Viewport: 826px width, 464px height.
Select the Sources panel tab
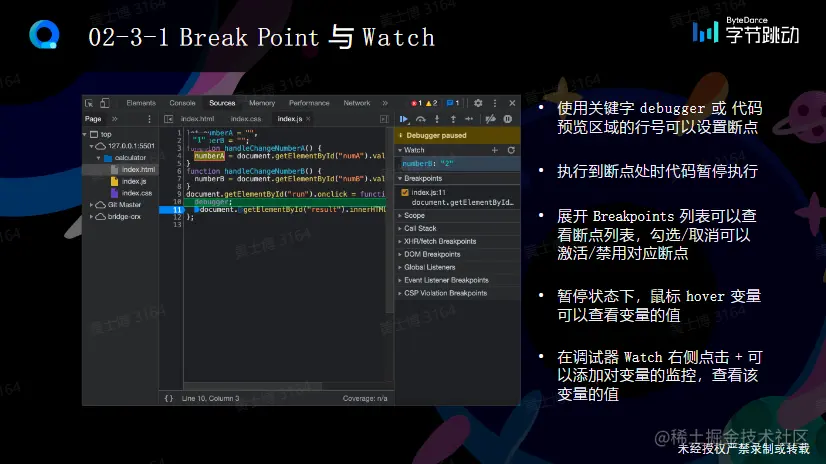pos(222,103)
